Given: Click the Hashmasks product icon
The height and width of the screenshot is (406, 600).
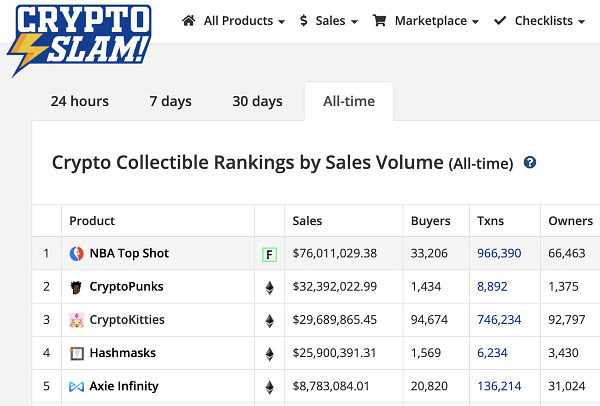Looking at the screenshot, I should (77, 353).
